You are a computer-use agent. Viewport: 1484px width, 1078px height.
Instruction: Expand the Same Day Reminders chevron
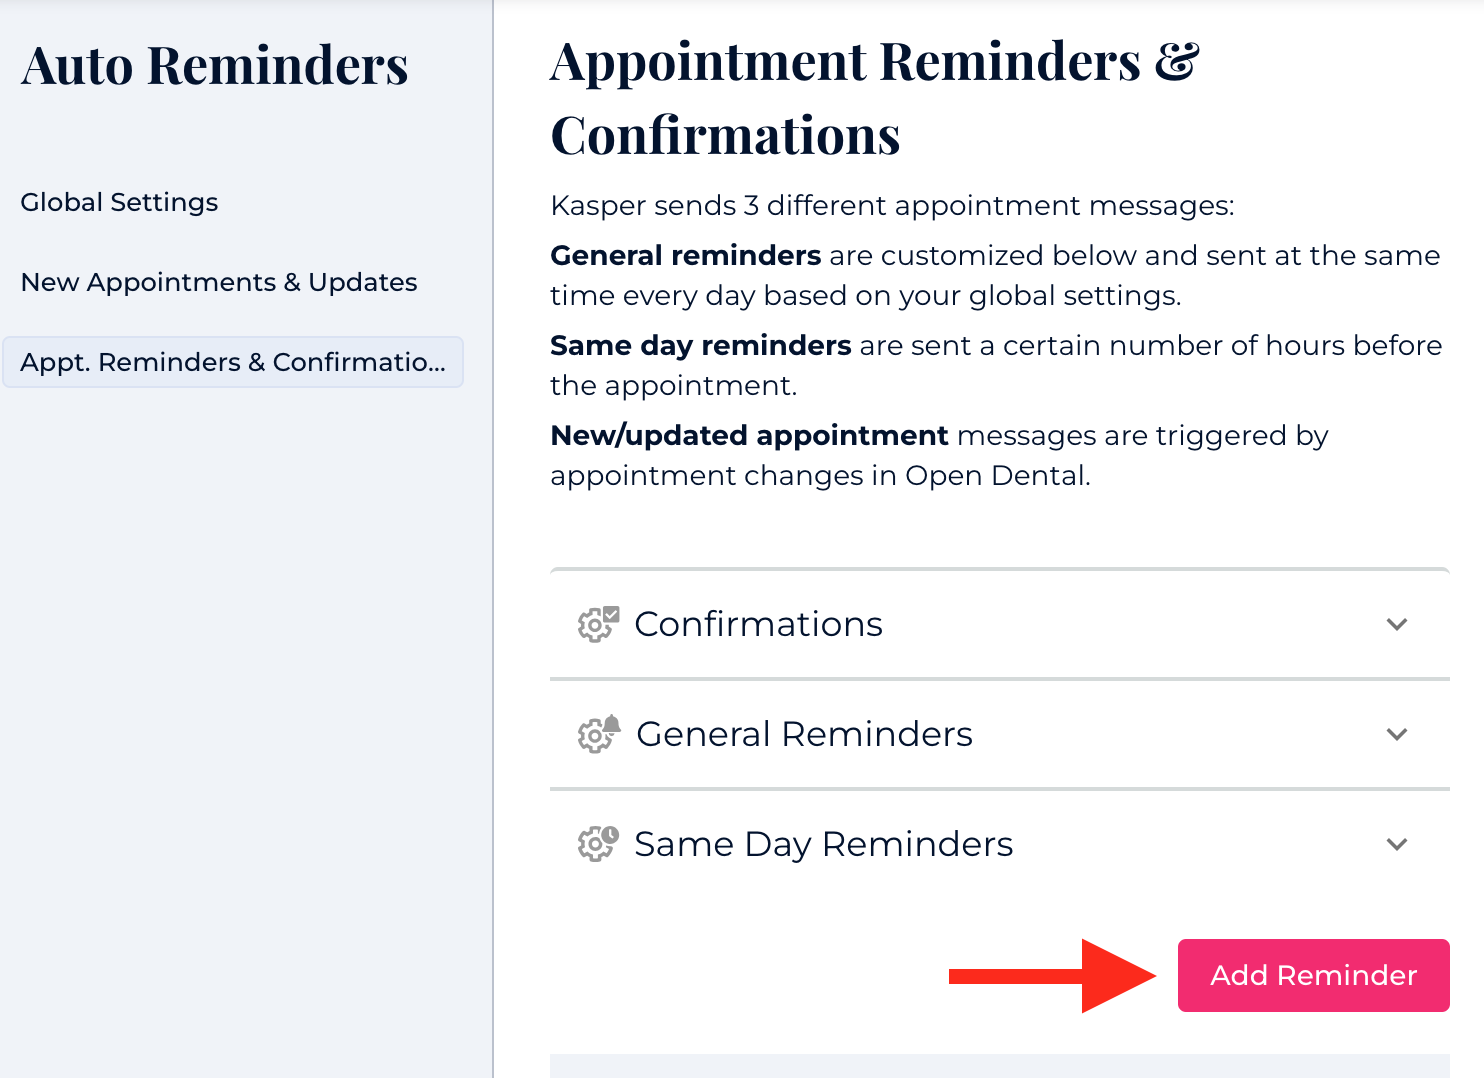click(1397, 844)
